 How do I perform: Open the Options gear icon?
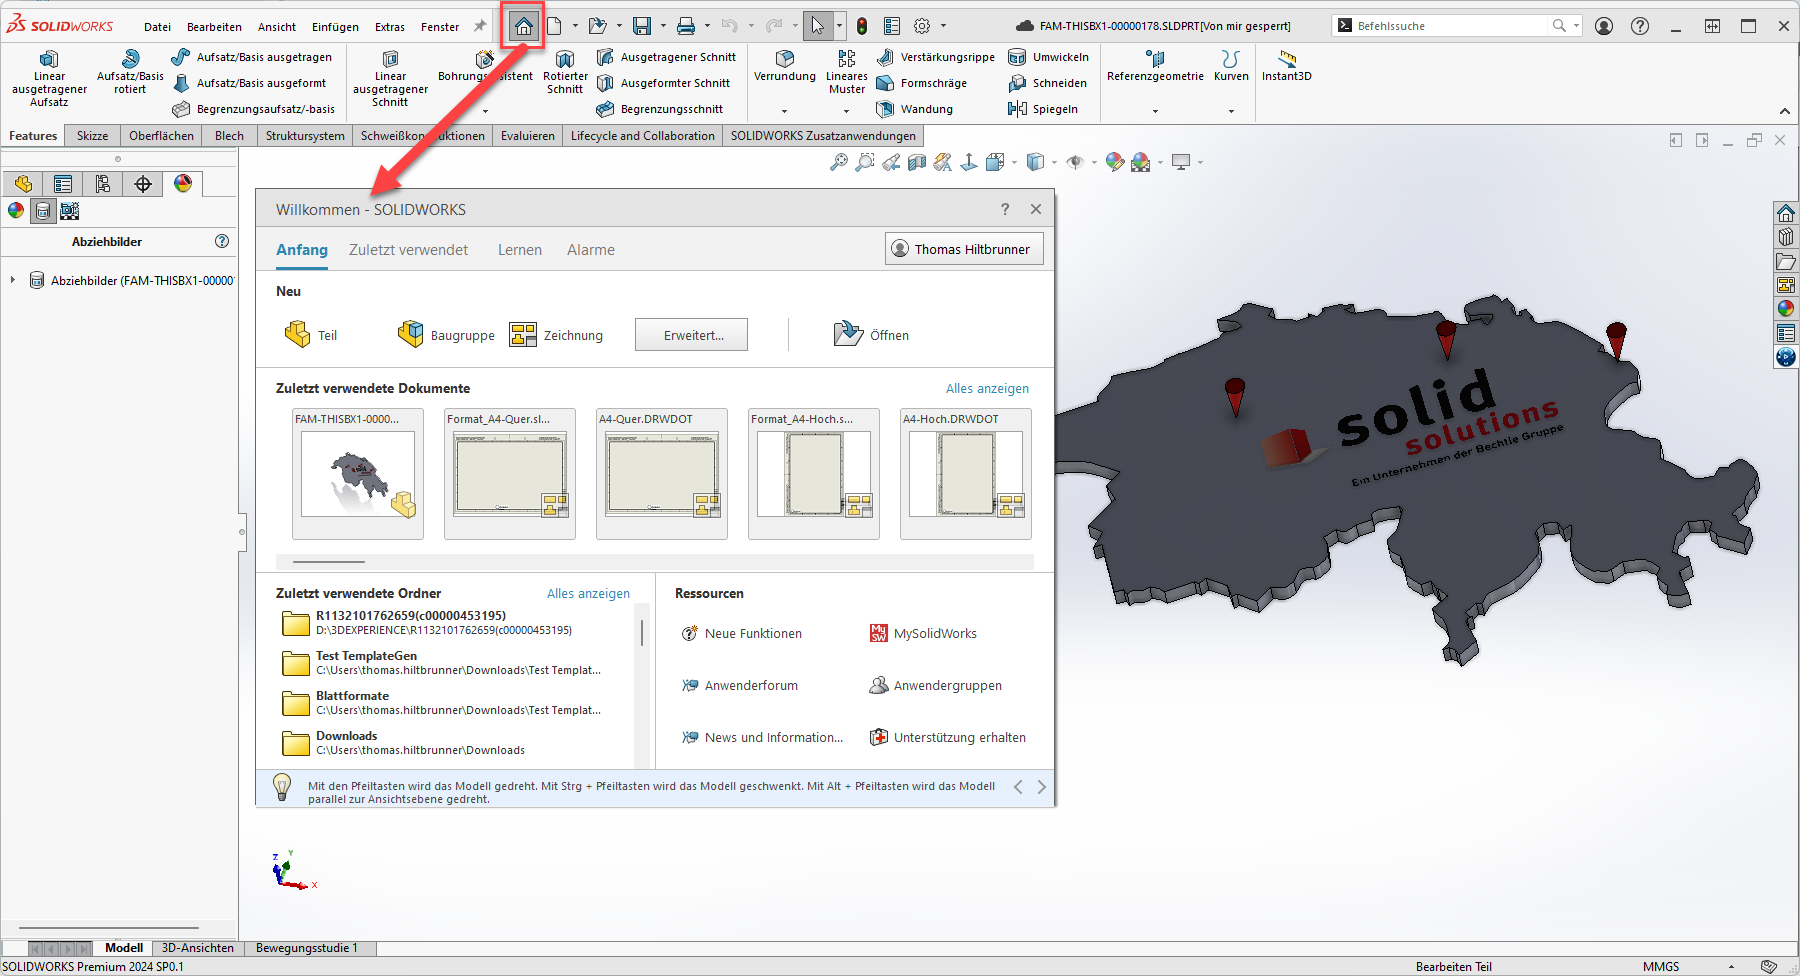click(x=922, y=26)
